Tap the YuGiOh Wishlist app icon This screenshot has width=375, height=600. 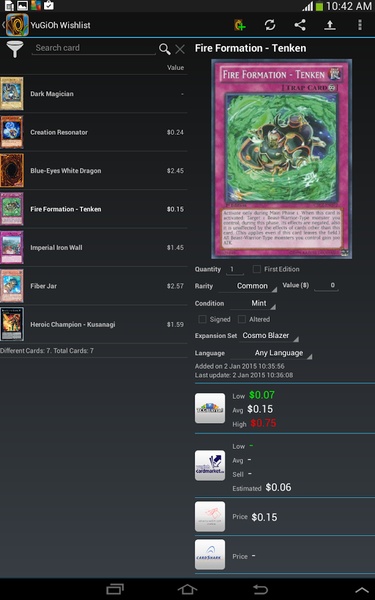coord(17,25)
